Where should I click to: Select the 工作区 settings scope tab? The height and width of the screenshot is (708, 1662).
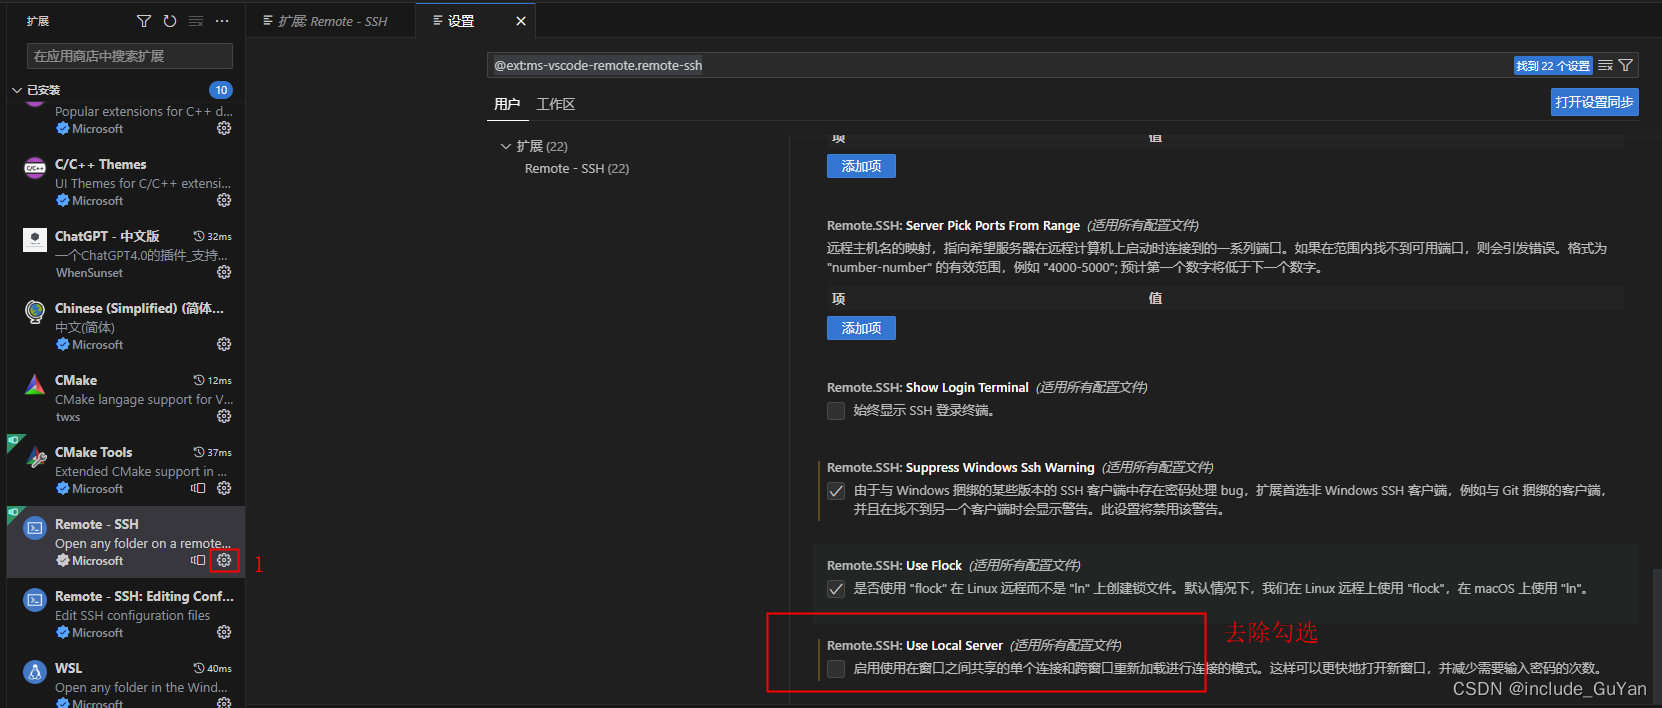[x=556, y=104]
